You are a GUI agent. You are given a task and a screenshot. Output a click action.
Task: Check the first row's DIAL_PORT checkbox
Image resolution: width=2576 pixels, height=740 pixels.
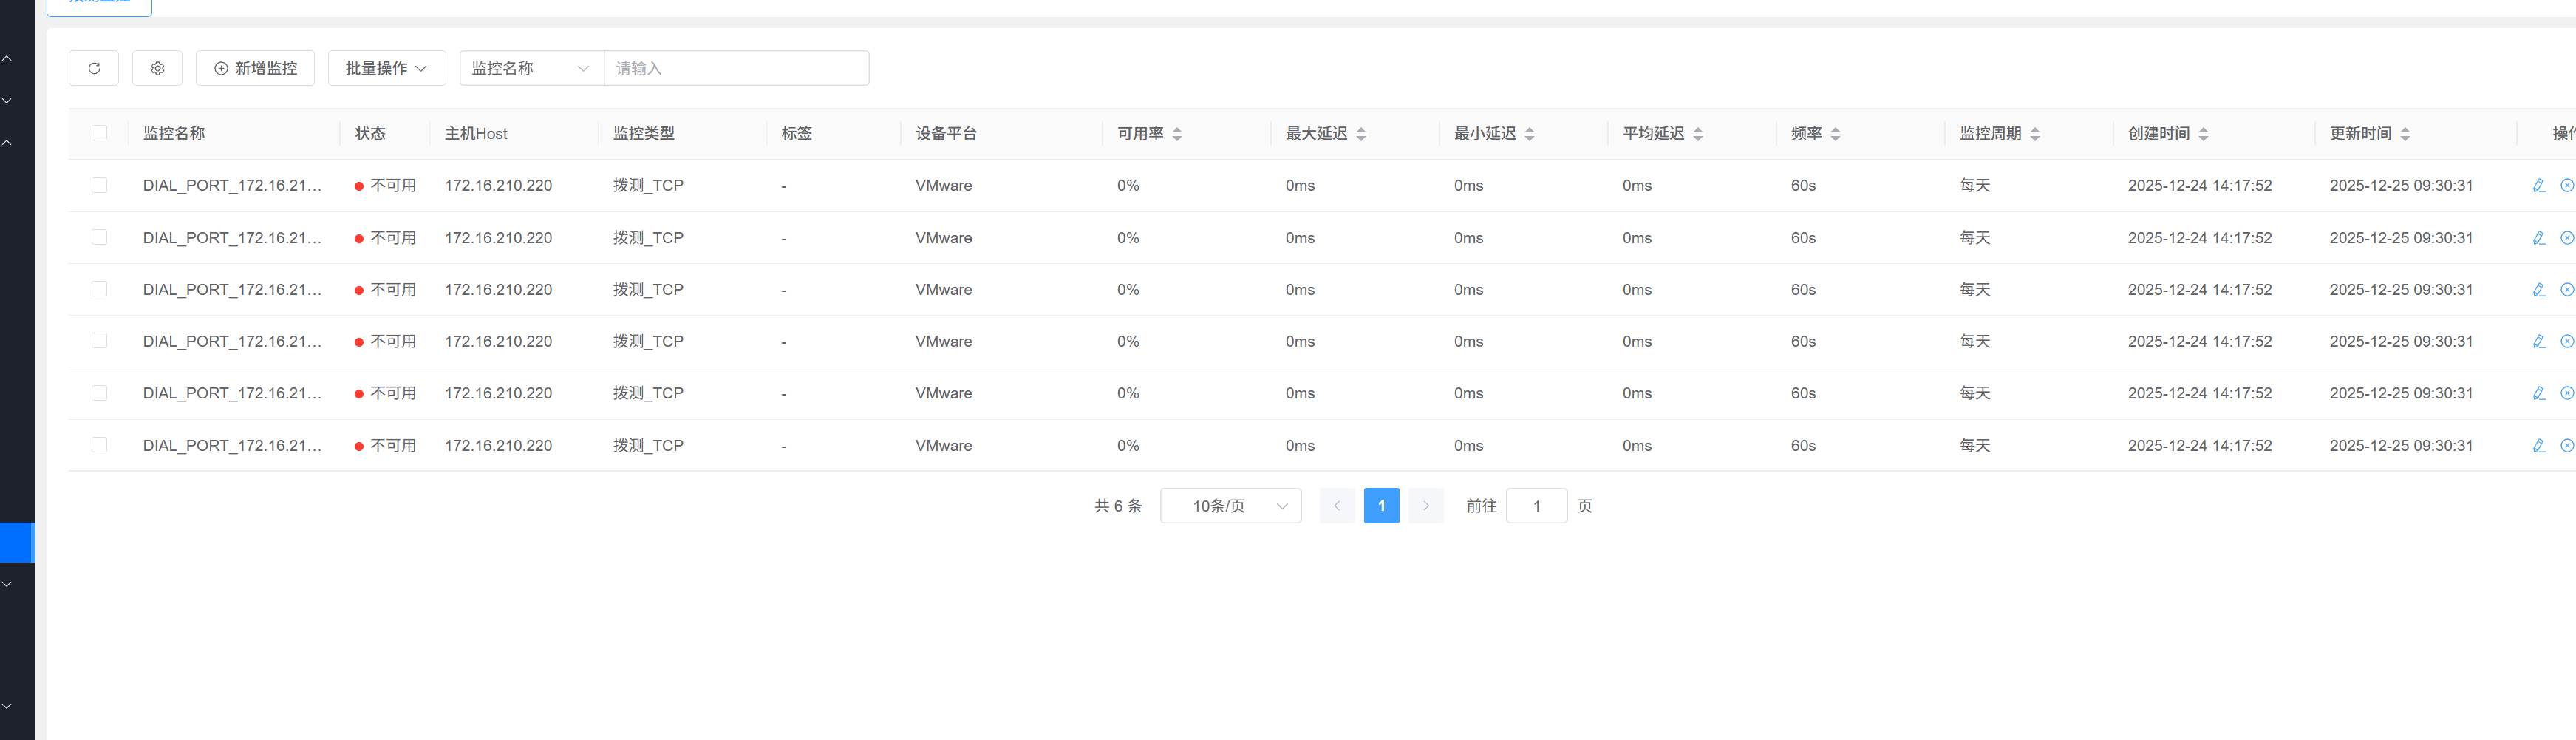(x=99, y=185)
